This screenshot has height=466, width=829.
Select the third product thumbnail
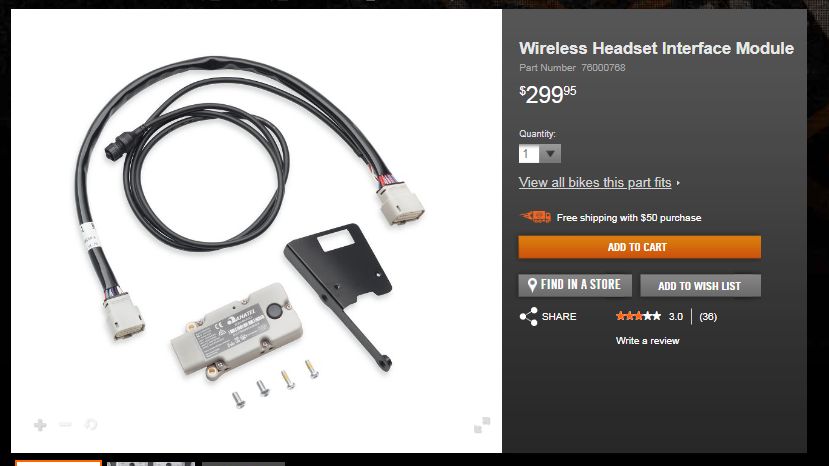click(x=243, y=464)
